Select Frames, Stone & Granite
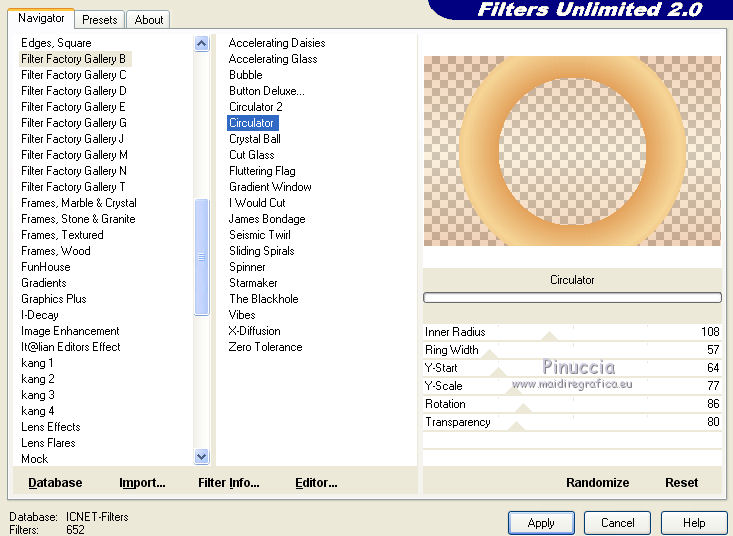Screen dimensions: 733x536 [78, 219]
